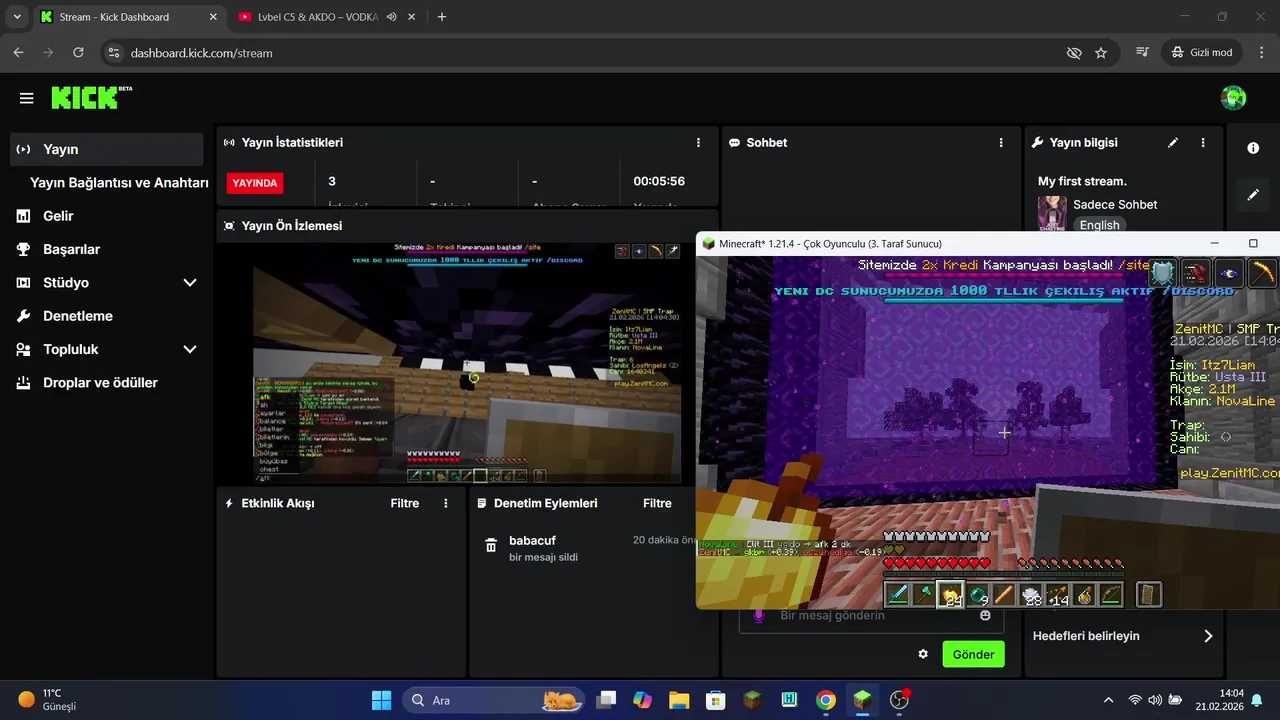Click the Bir mesaj gönderin chat input
Viewport: 1280px width, 720px height.
[x=872, y=616]
